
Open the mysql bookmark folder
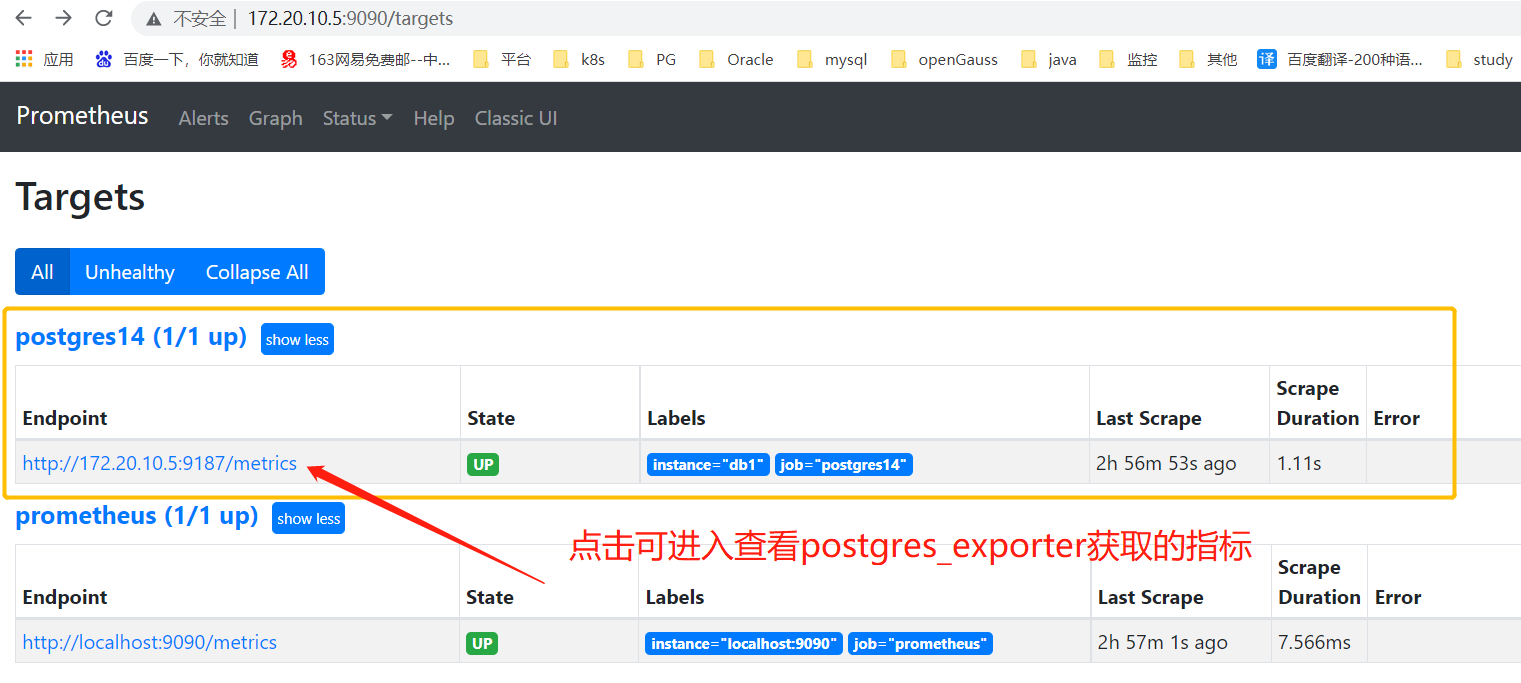pyautogui.click(x=832, y=59)
